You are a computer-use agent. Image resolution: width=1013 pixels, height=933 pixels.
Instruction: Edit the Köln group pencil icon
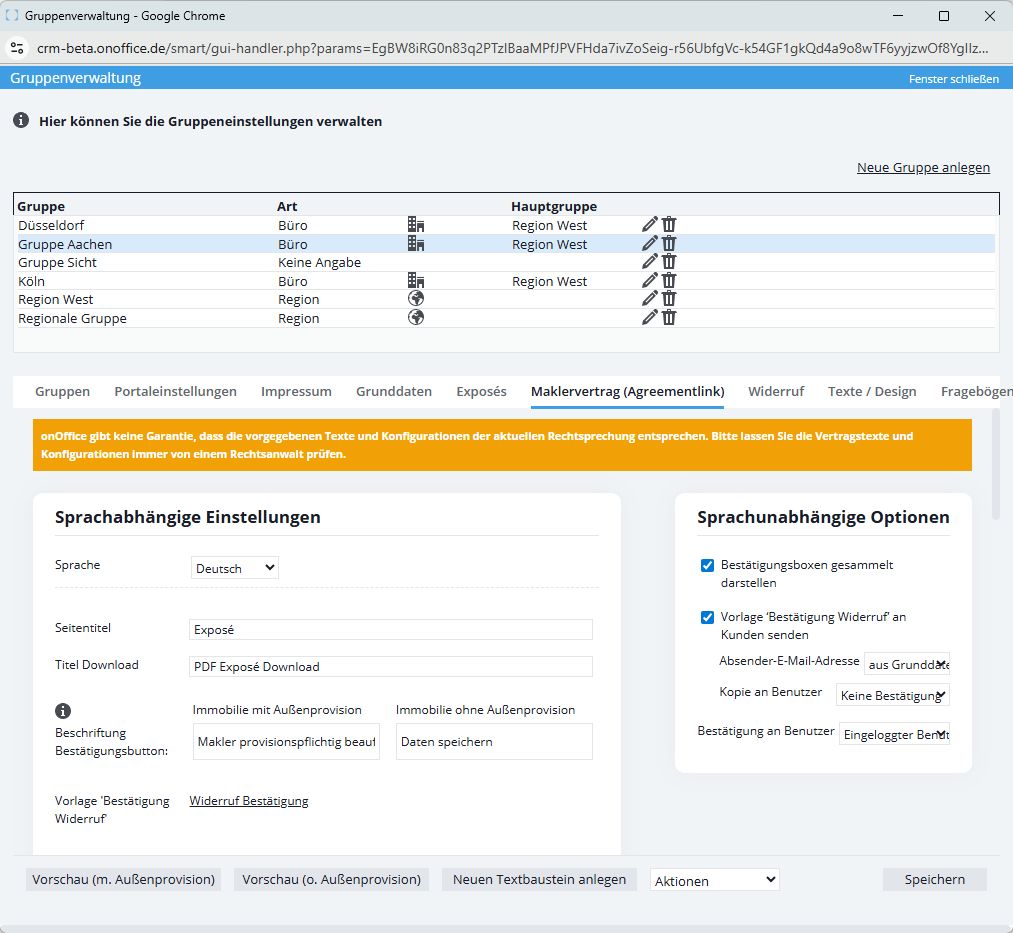[x=649, y=280]
